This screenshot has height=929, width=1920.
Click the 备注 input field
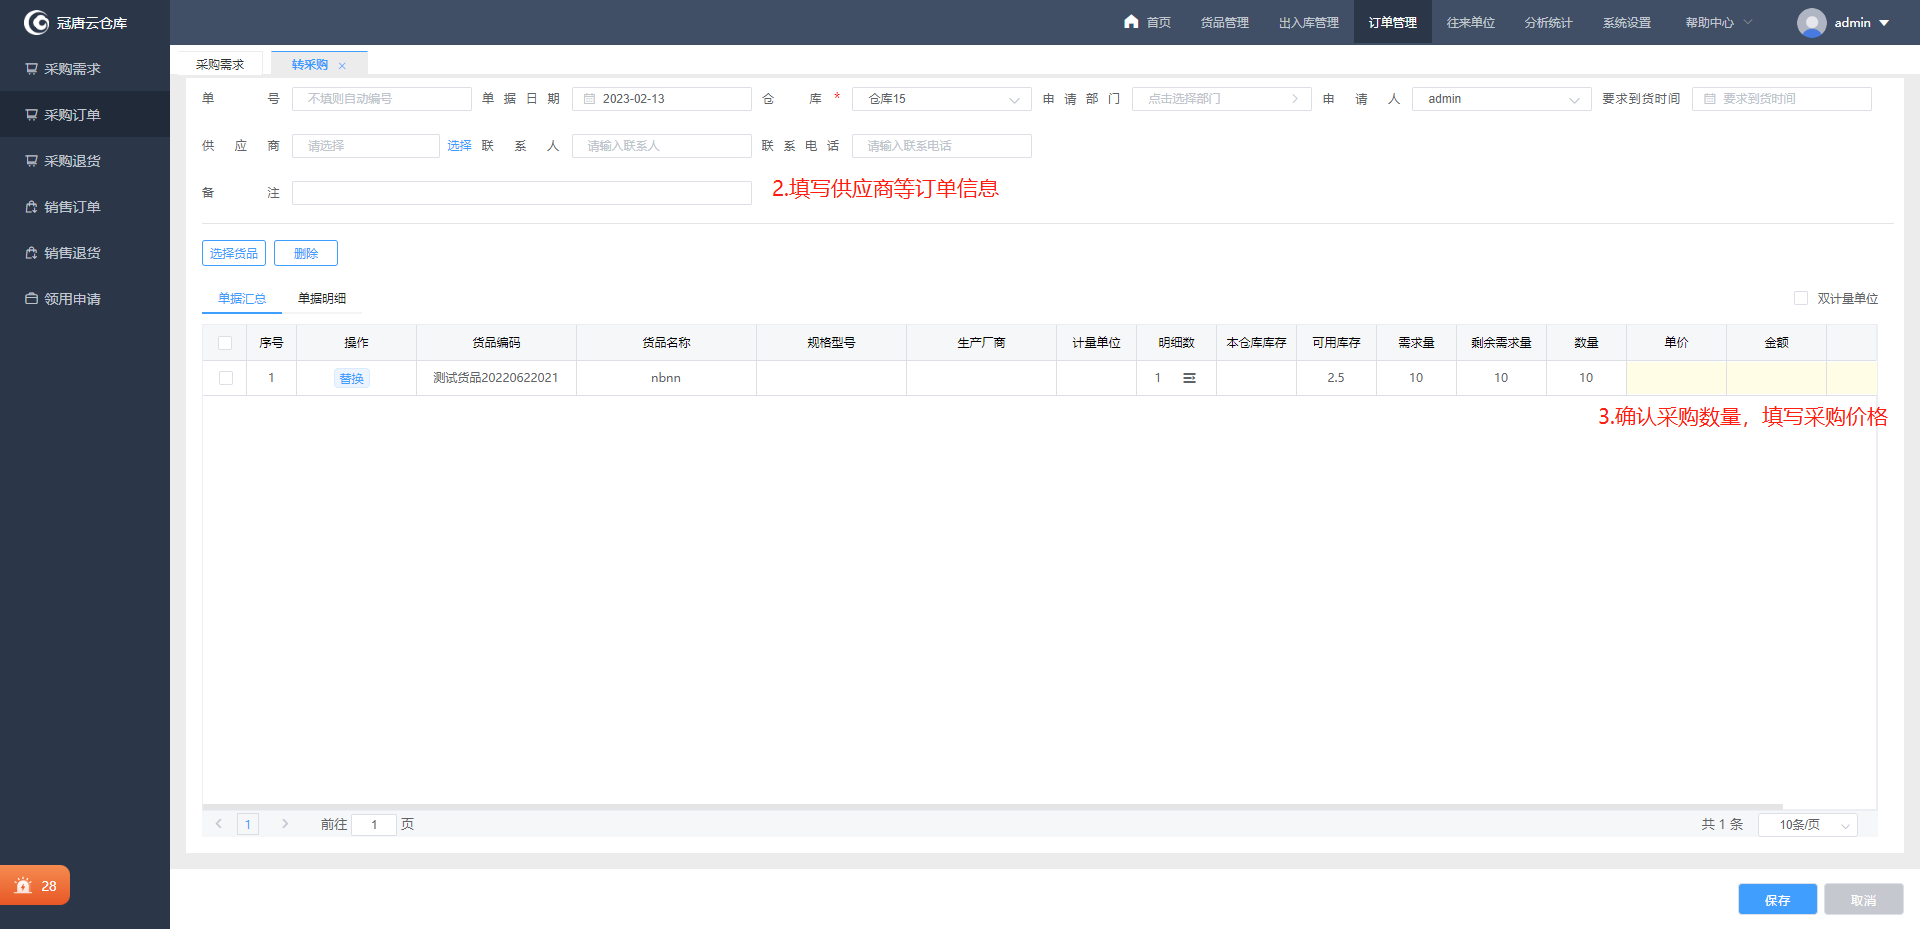pyautogui.click(x=521, y=193)
